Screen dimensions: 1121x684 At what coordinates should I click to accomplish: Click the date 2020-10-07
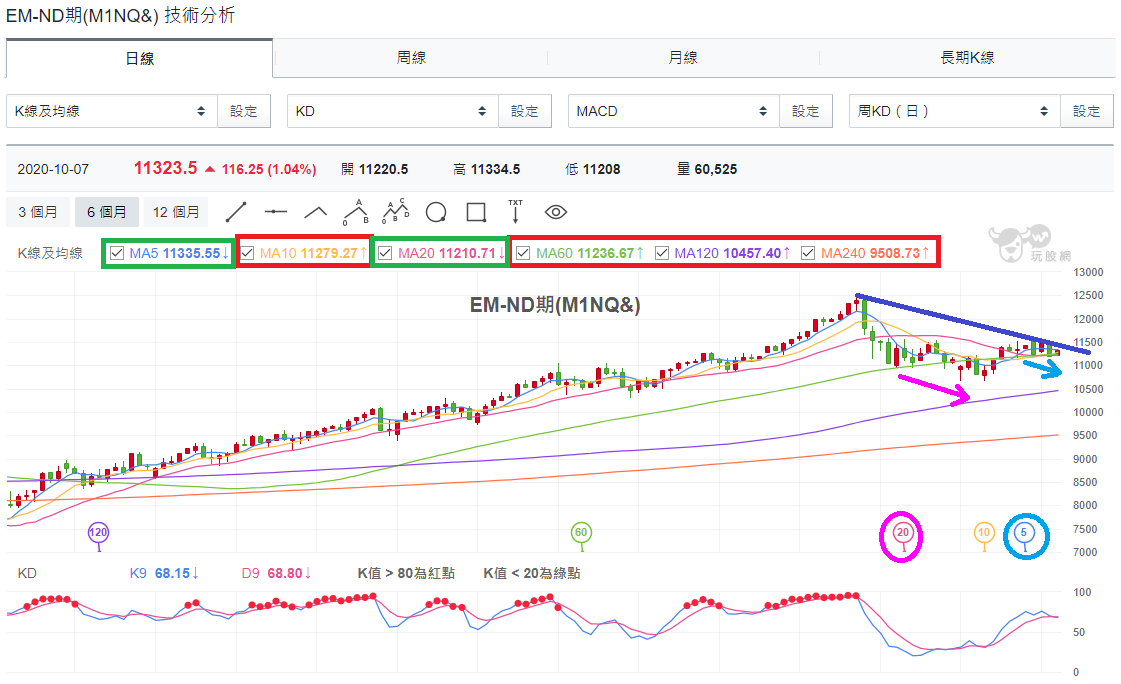(x=53, y=169)
